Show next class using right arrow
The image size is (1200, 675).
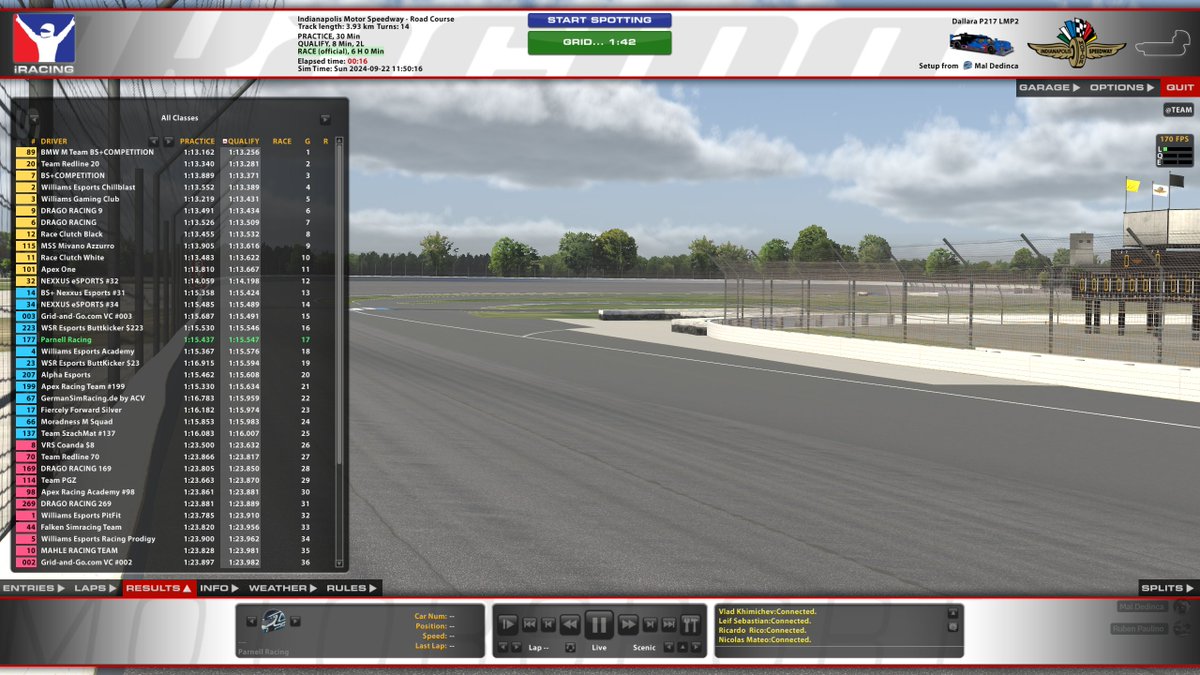pyautogui.click(x=325, y=119)
